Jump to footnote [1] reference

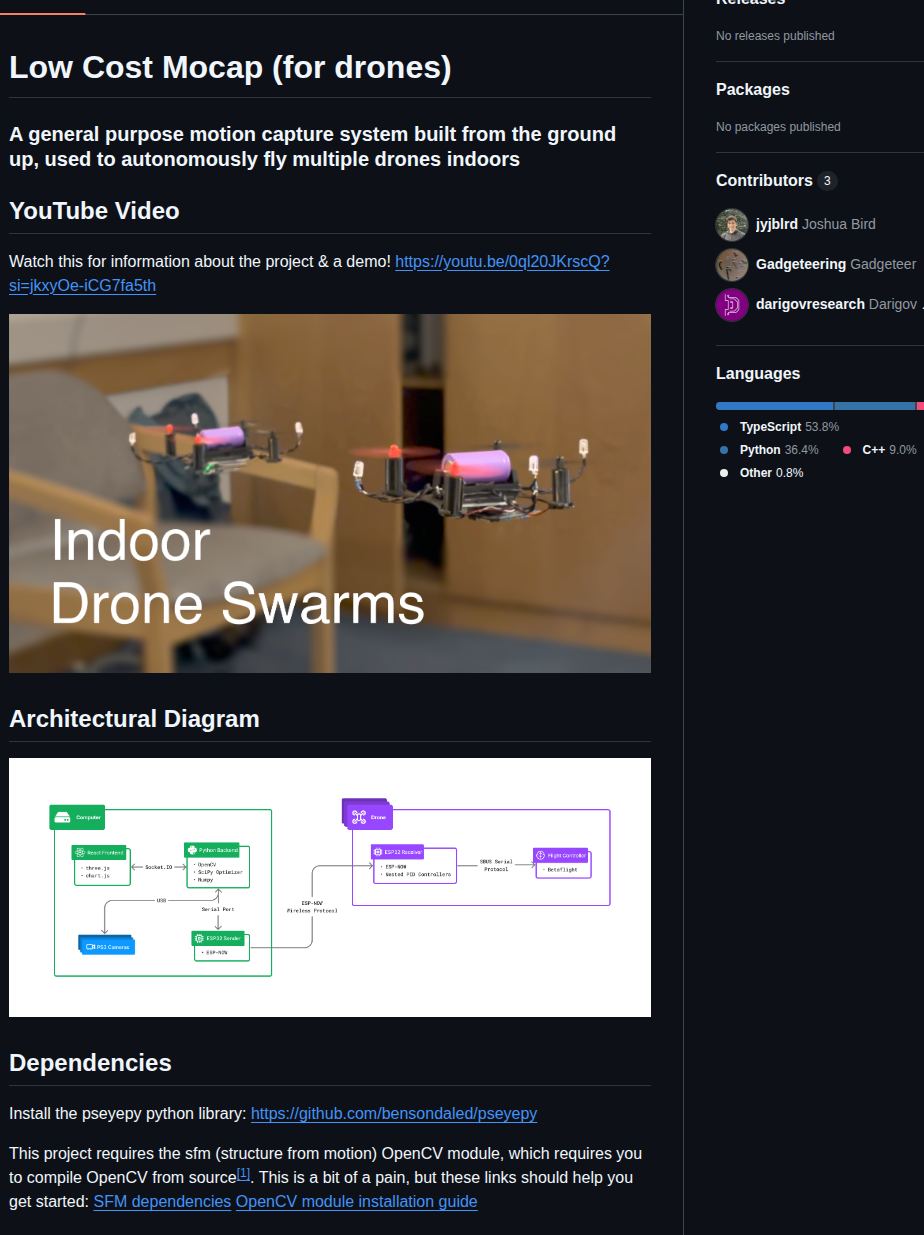(x=243, y=1173)
